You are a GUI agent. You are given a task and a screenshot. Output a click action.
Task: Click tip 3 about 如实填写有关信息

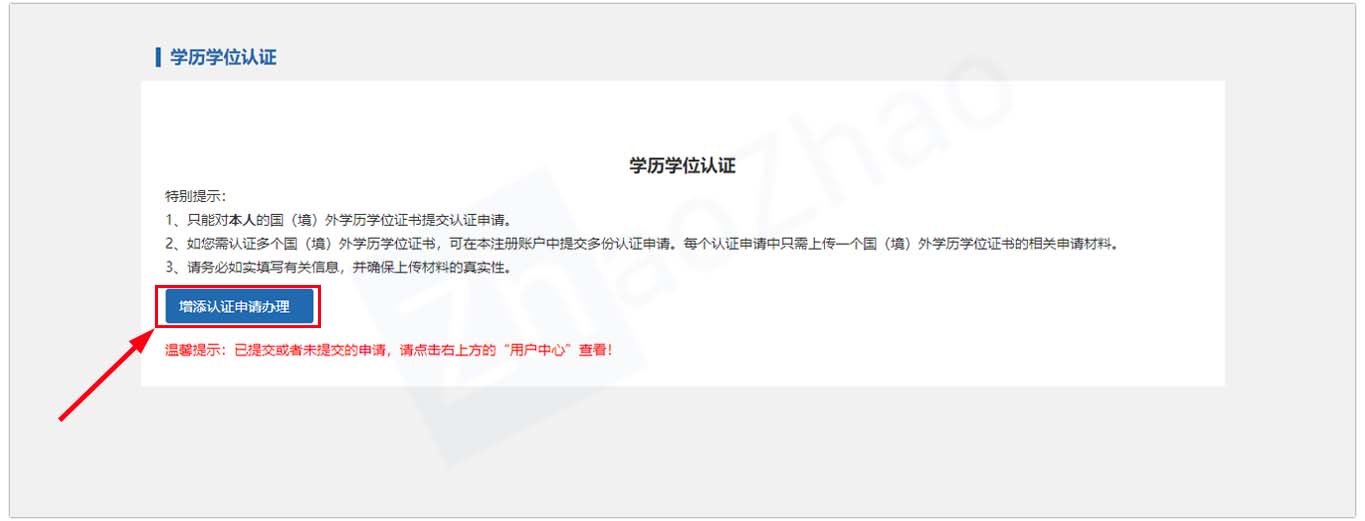(338, 268)
